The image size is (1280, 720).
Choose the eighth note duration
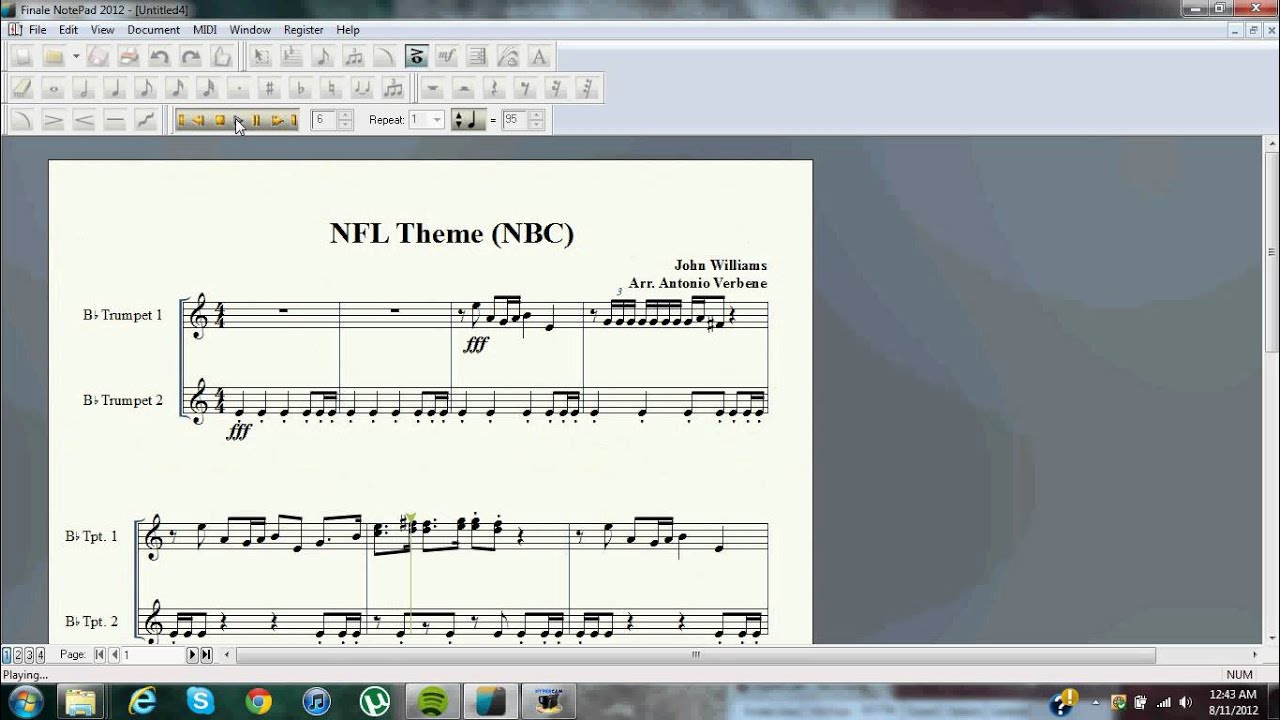click(x=146, y=88)
